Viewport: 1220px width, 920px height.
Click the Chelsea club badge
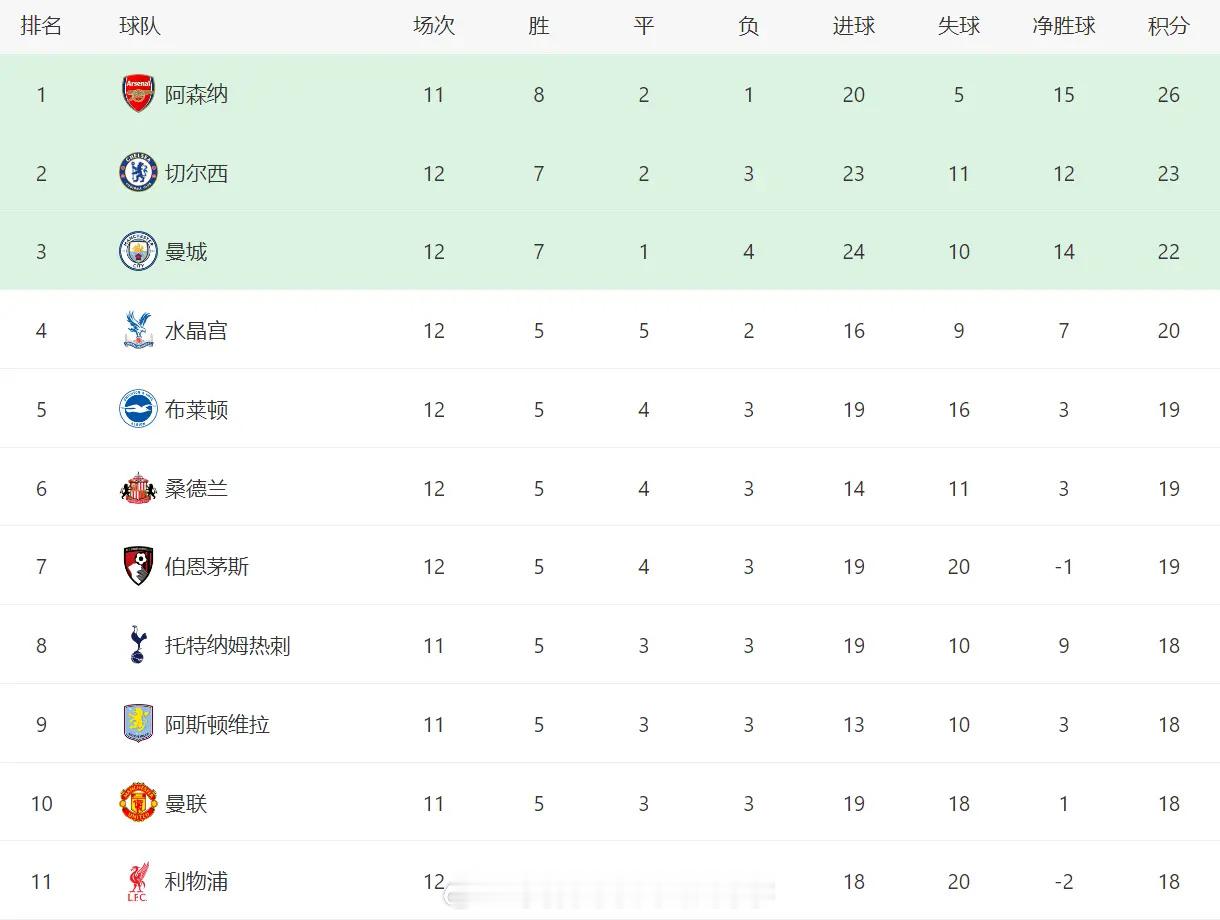pyautogui.click(x=138, y=173)
